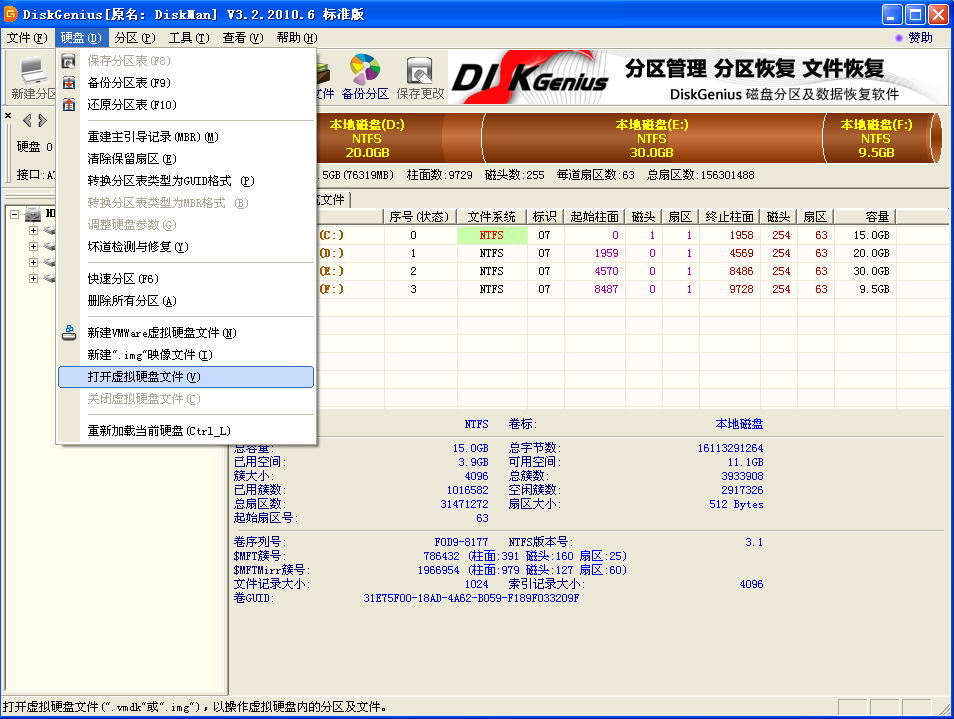Choose 打开虚拟硬盘文件 menu entry

click(186, 377)
